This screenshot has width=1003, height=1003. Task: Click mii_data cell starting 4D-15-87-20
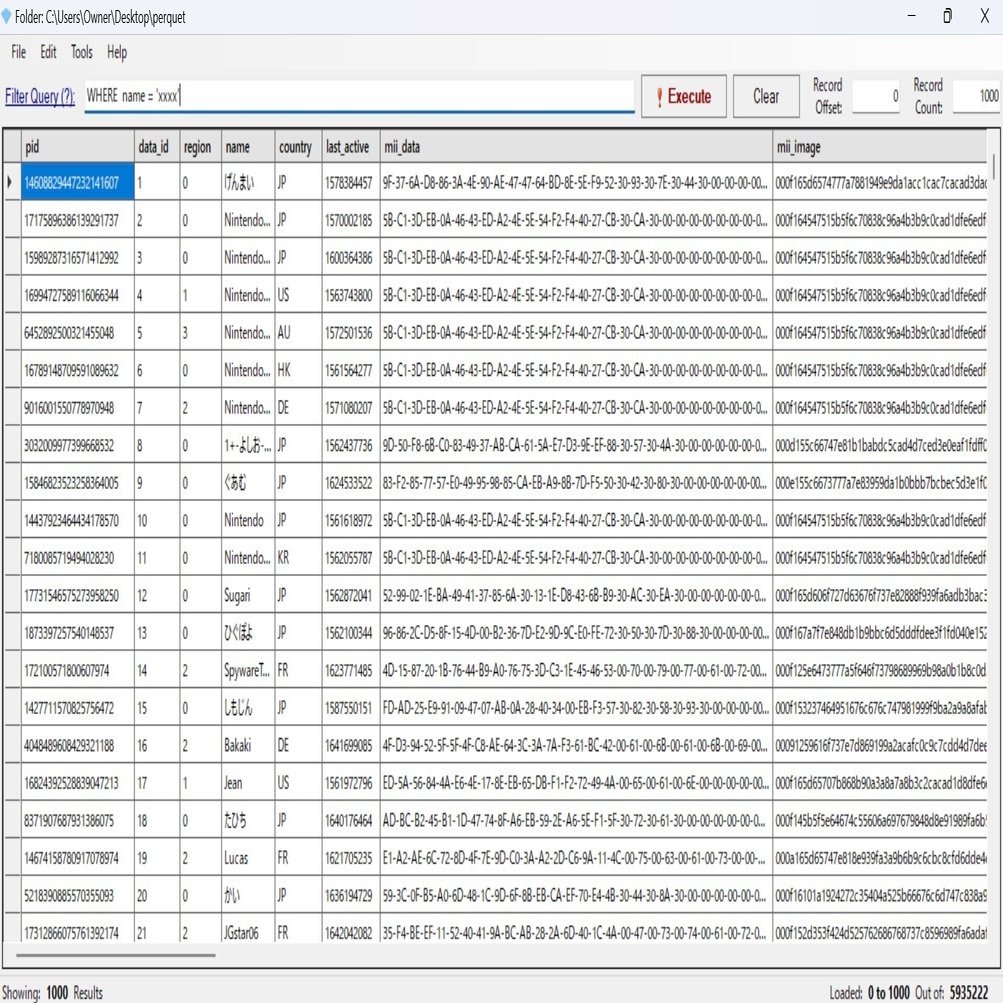[x=576, y=670]
